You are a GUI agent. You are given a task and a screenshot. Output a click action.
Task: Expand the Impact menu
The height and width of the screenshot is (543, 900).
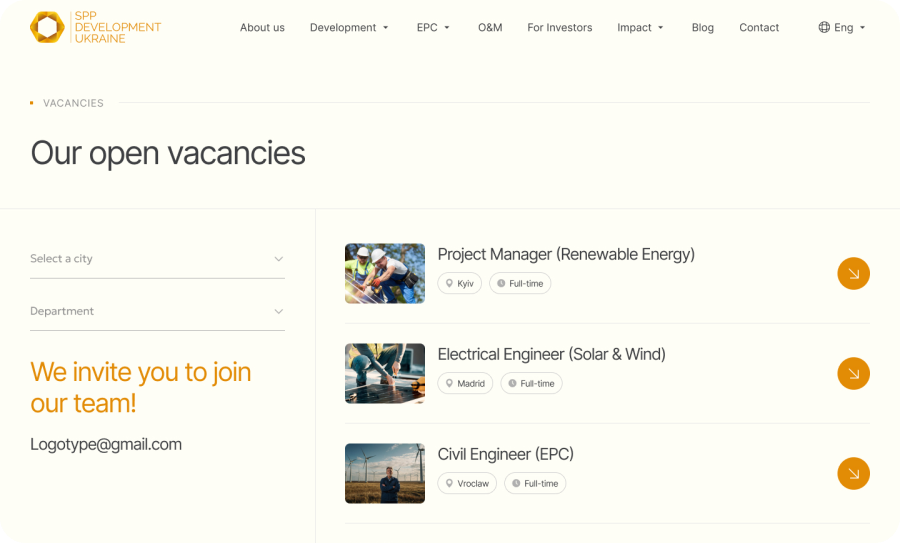[x=640, y=28]
